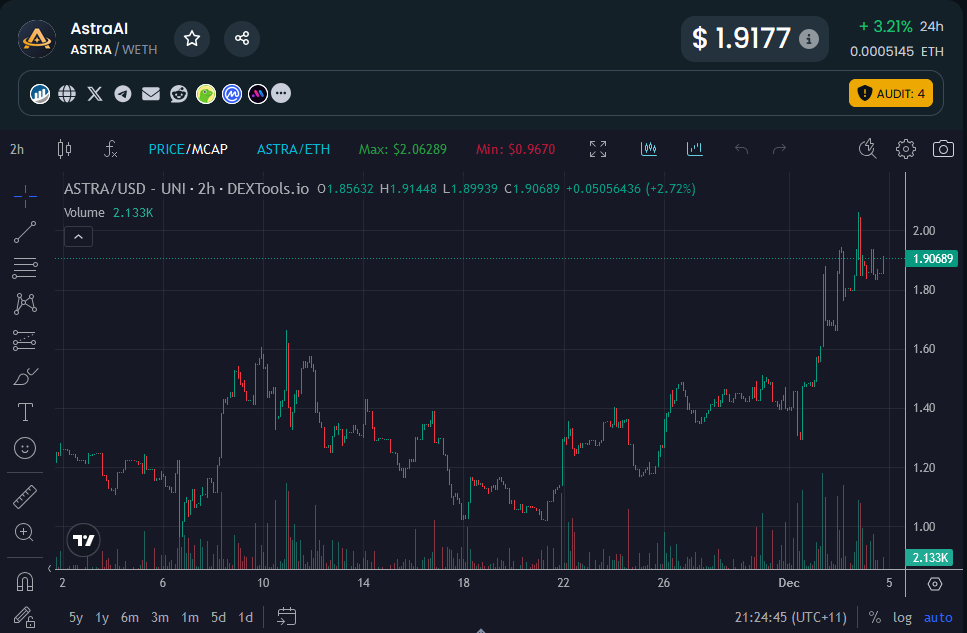This screenshot has width=967, height=633.
Task: Select the forecasting and measurement tool
Action: (x=25, y=340)
